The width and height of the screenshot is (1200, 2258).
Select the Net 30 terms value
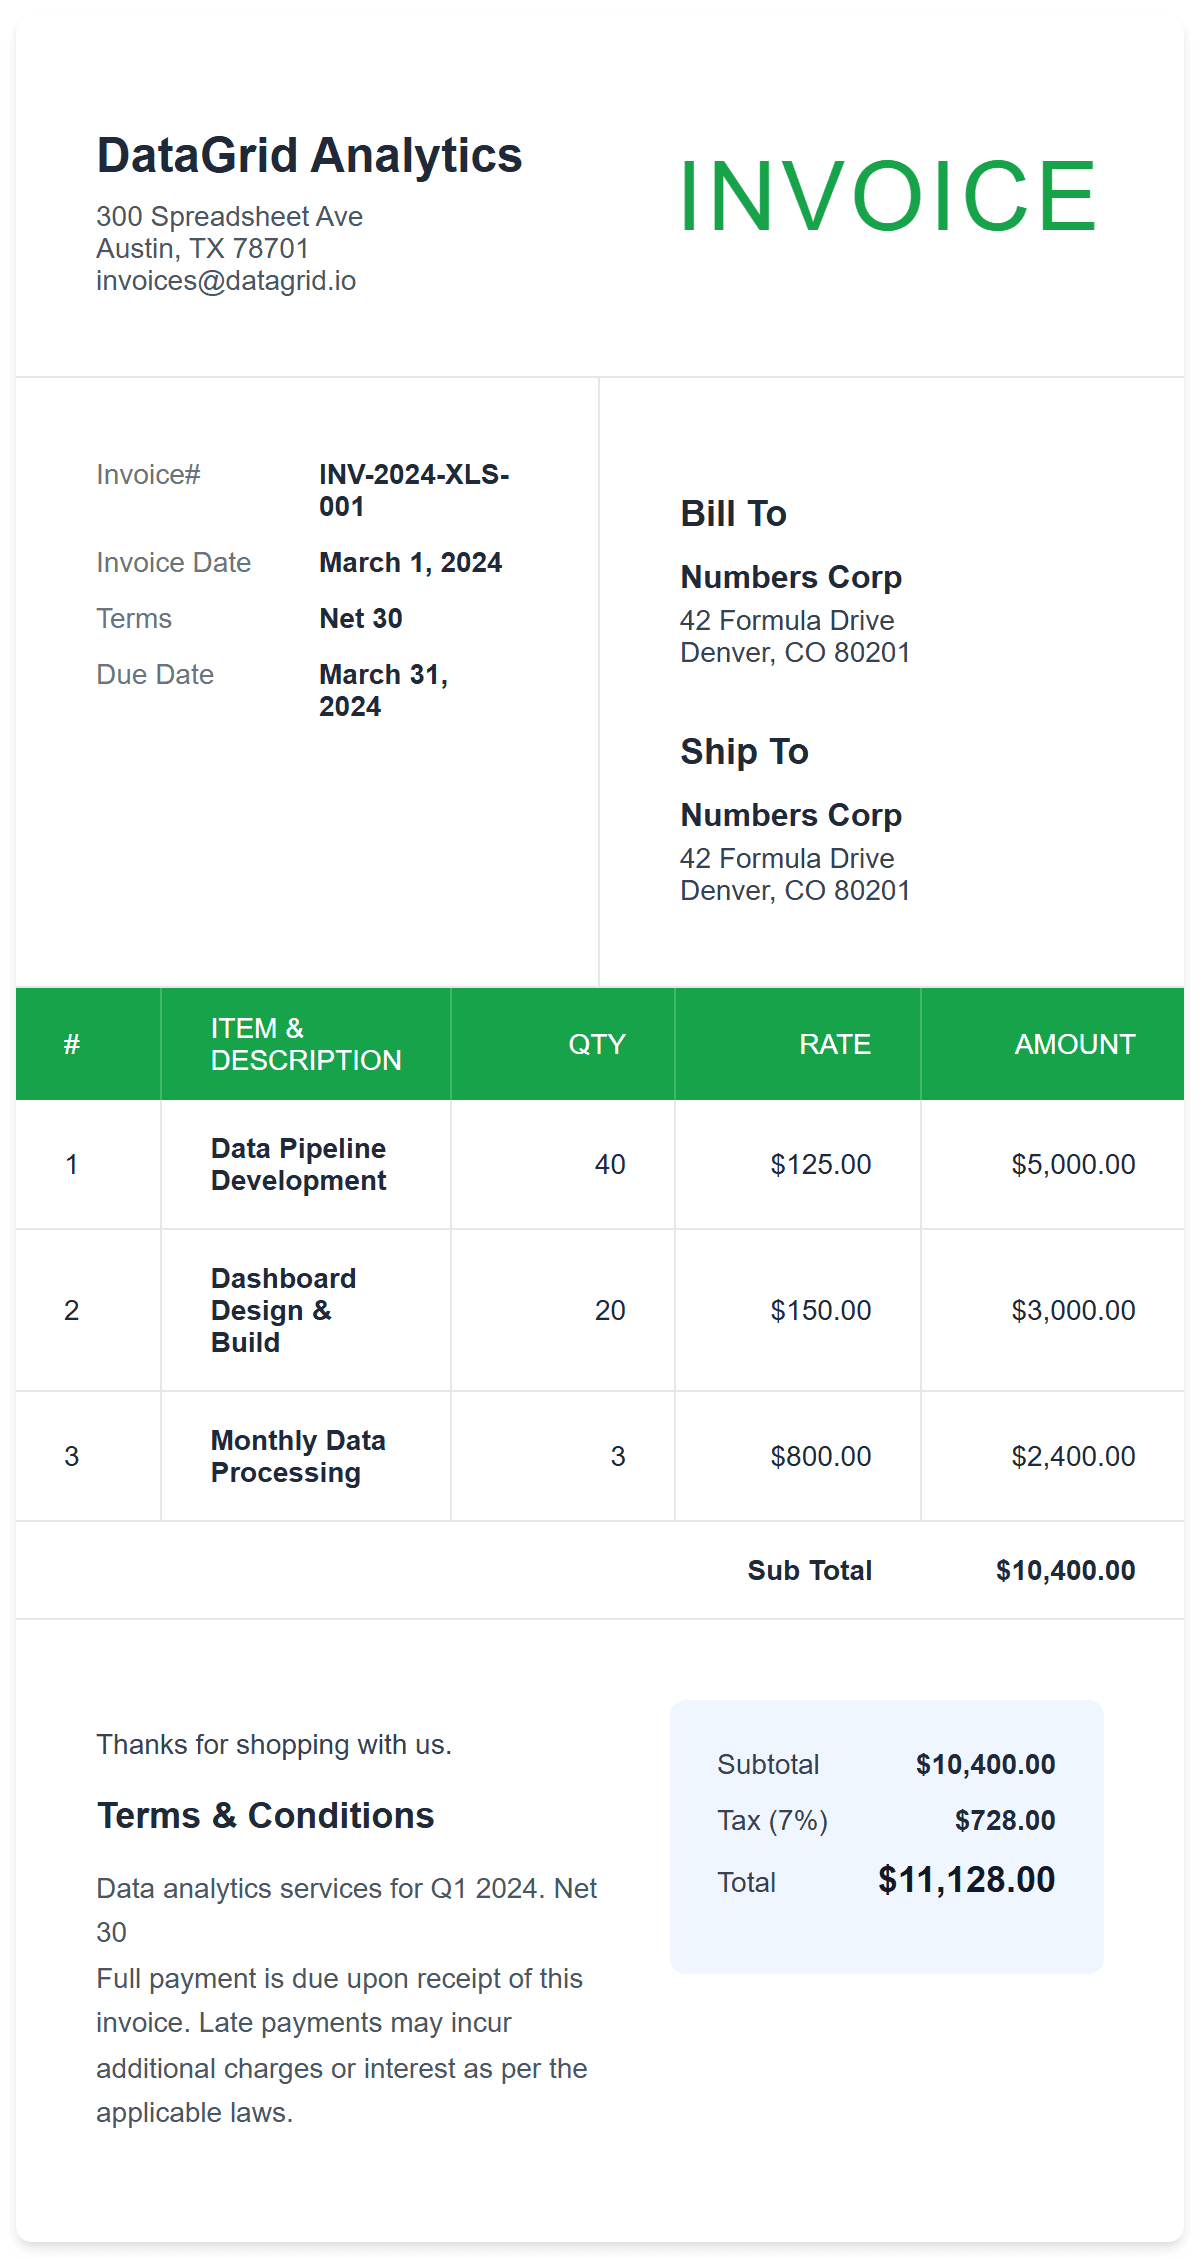[x=360, y=618]
